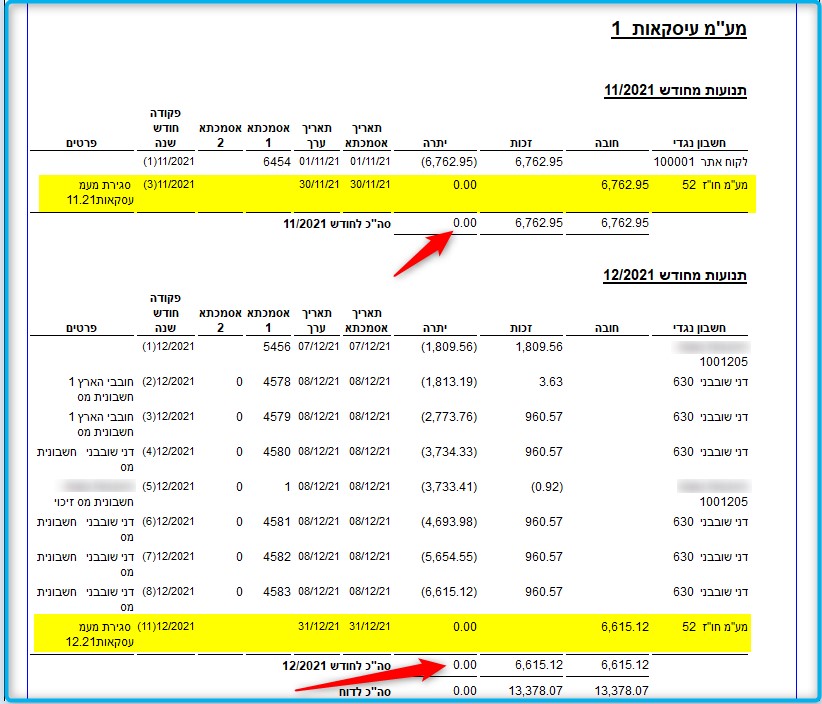822x704 pixels.
Task: Click the "יתרה" header of the 12/2021 table
Action: (x=435, y=328)
